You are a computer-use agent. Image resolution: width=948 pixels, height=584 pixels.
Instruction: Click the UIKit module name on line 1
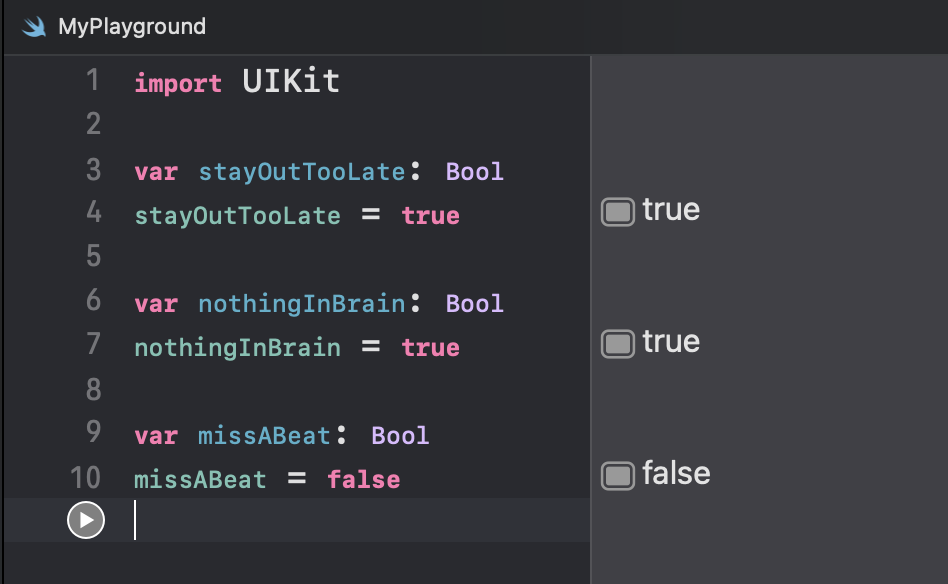[x=291, y=81]
